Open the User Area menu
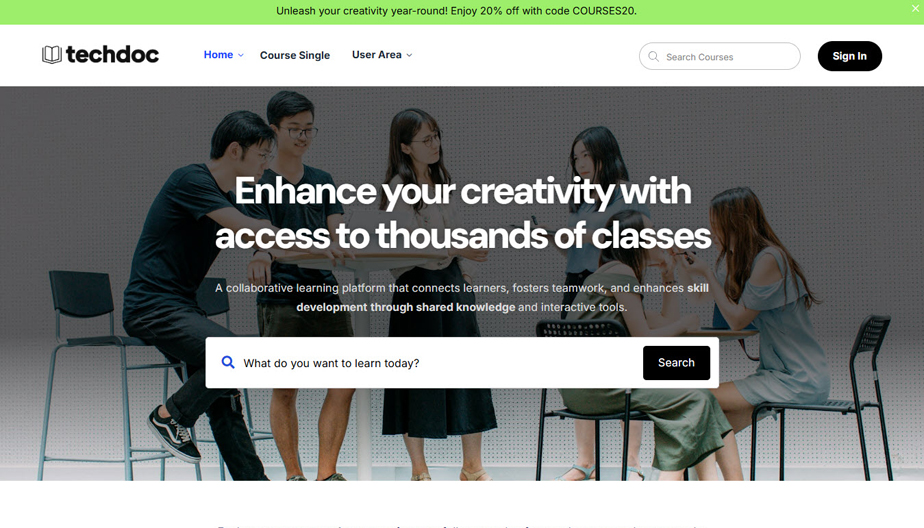 (377, 55)
